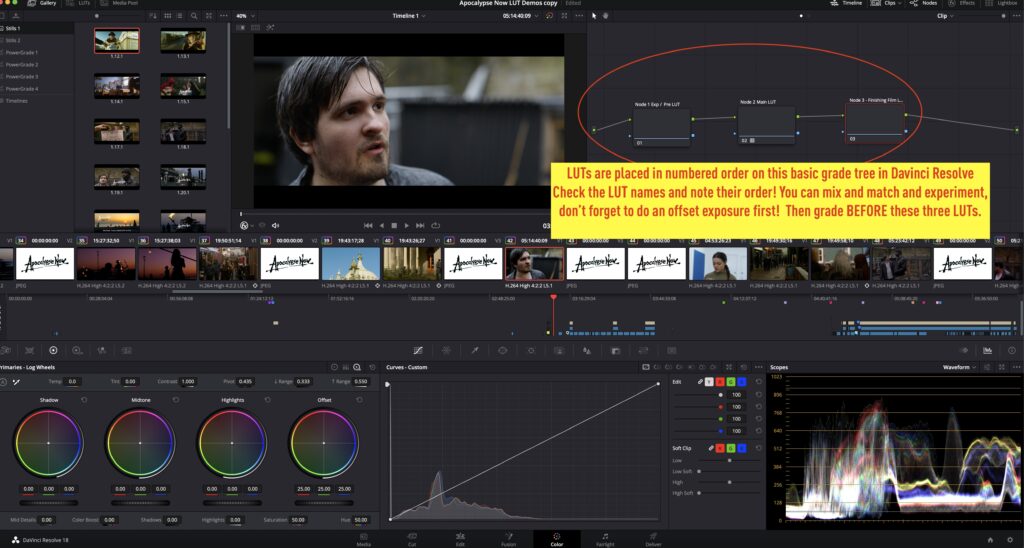
Task: Open the Gallery panel
Action: [42, 3]
